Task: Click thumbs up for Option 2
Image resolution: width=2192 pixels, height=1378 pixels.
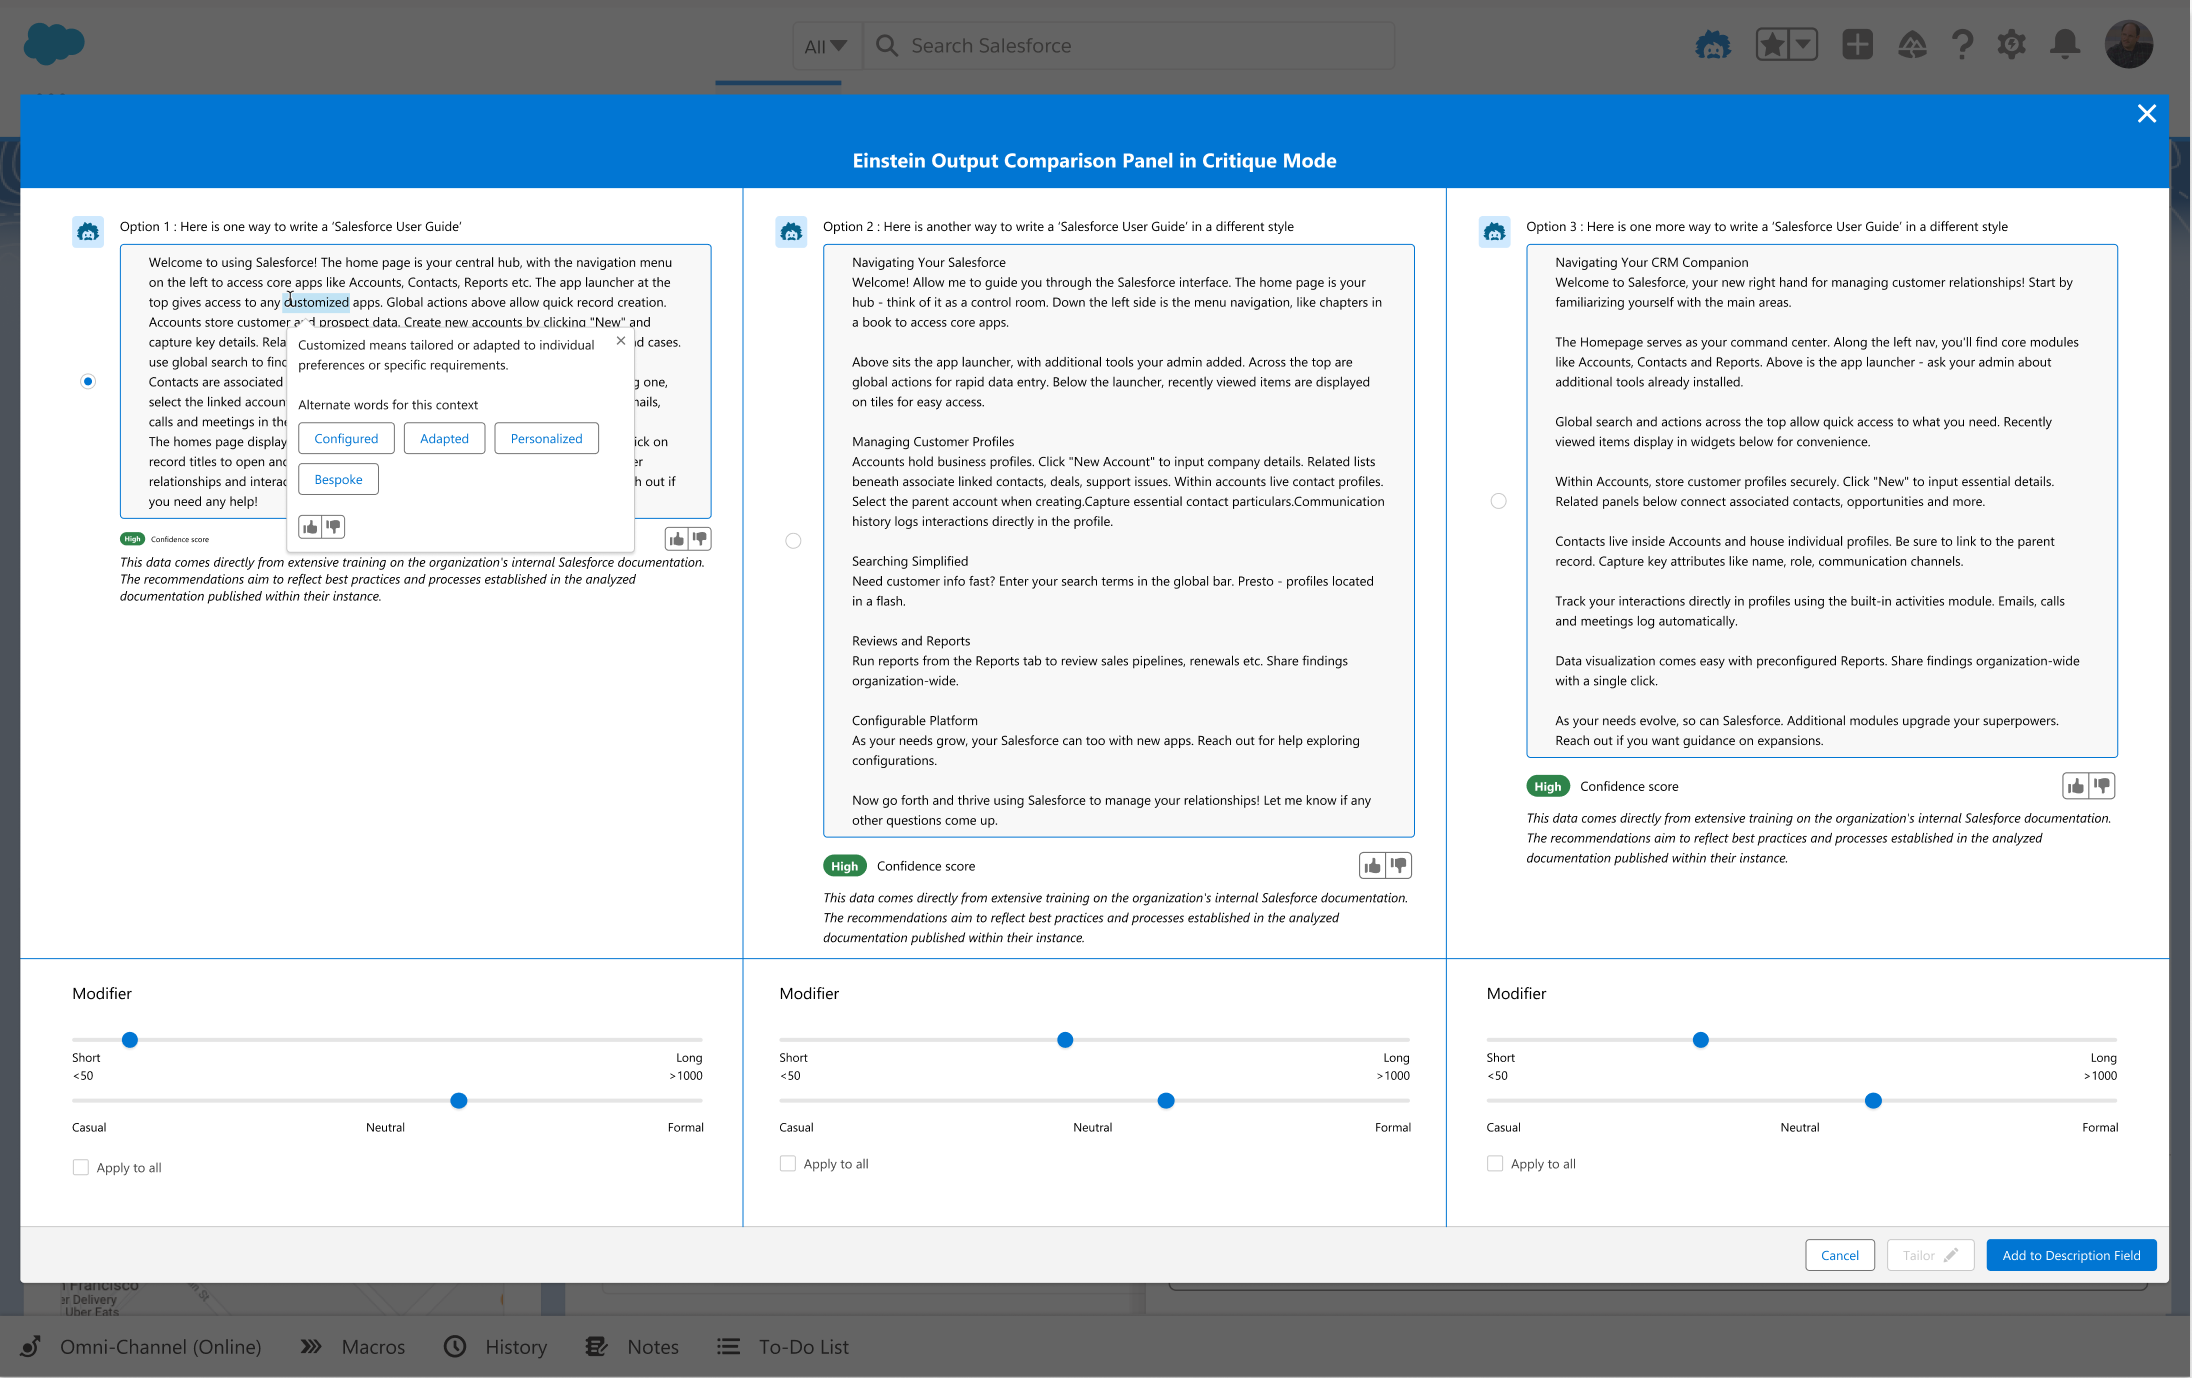Action: click(1372, 866)
